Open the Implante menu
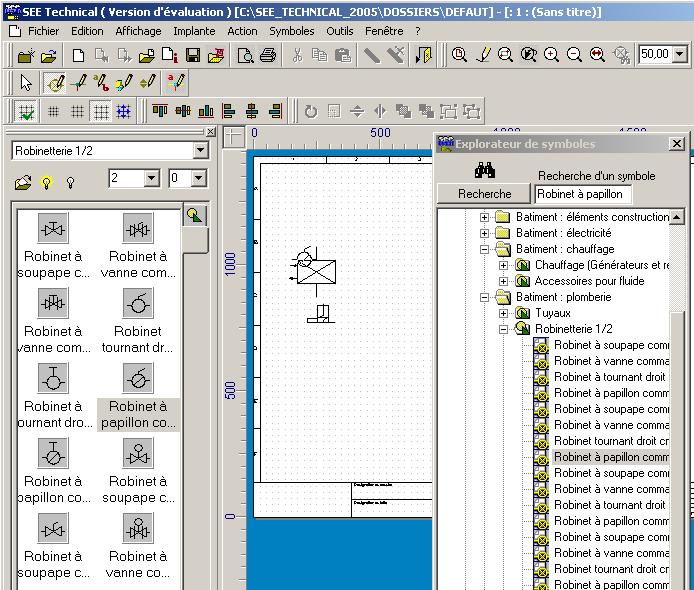This screenshot has height=590, width=694. pos(194,31)
